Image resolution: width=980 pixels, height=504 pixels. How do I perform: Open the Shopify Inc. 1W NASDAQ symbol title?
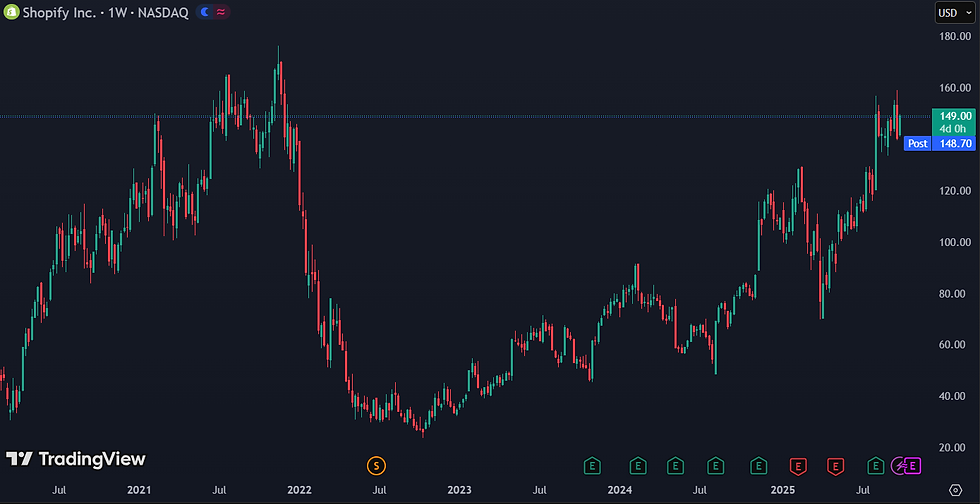pyautogui.click(x=106, y=13)
